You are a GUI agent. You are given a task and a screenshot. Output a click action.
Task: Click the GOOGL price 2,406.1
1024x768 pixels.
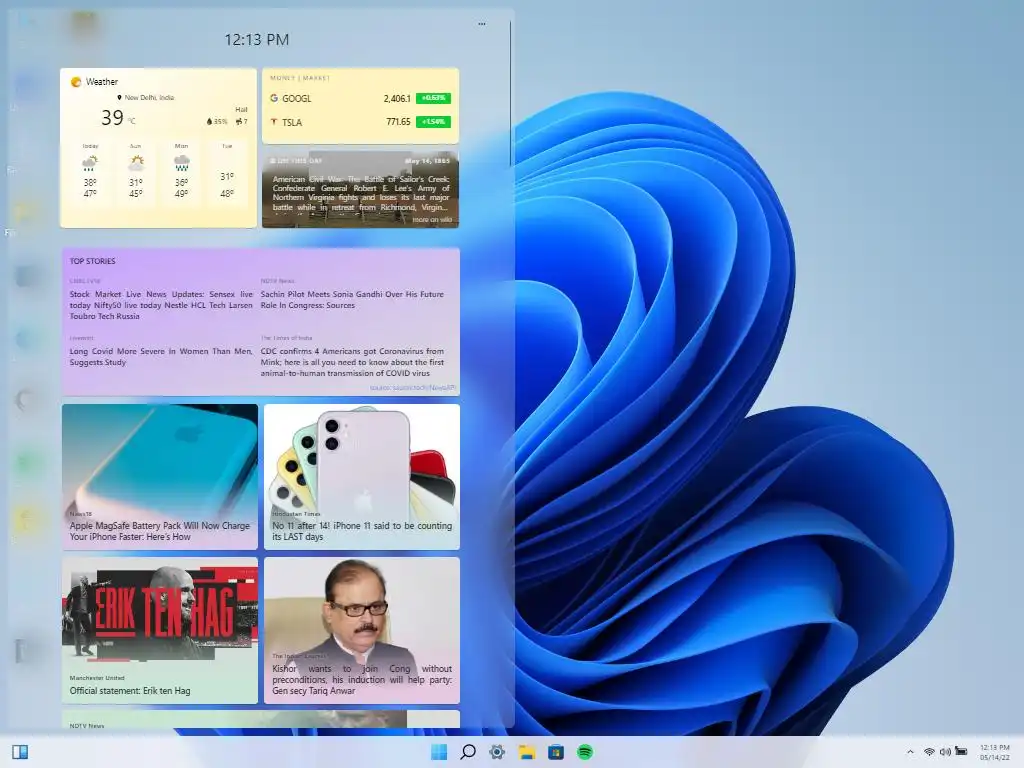pos(397,99)
